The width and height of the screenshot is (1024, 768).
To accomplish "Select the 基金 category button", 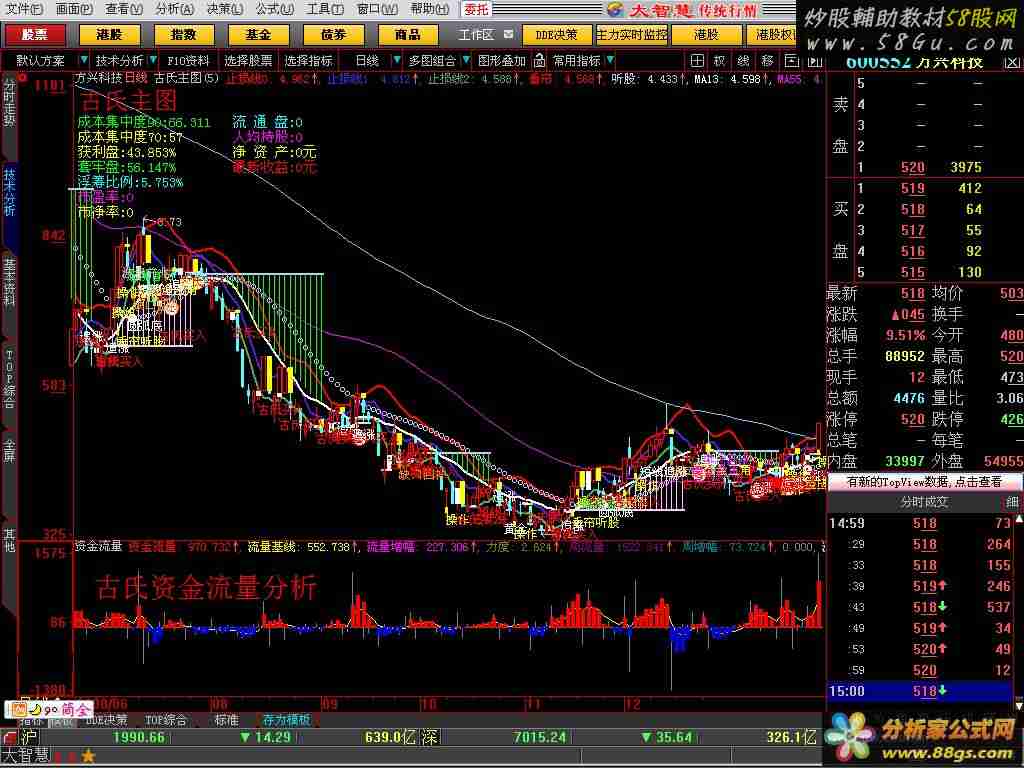I will pos(258,35).
